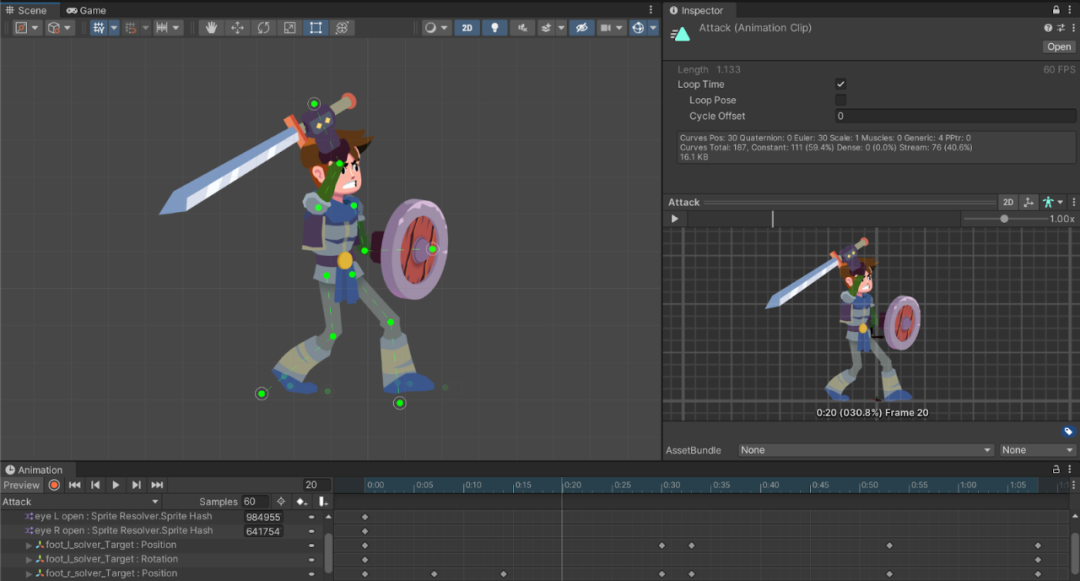Image resolution: width=1080 pixels, height=581 pixels.
Task: Adjust the preview playback speed slider
Action: [1004, 219]
